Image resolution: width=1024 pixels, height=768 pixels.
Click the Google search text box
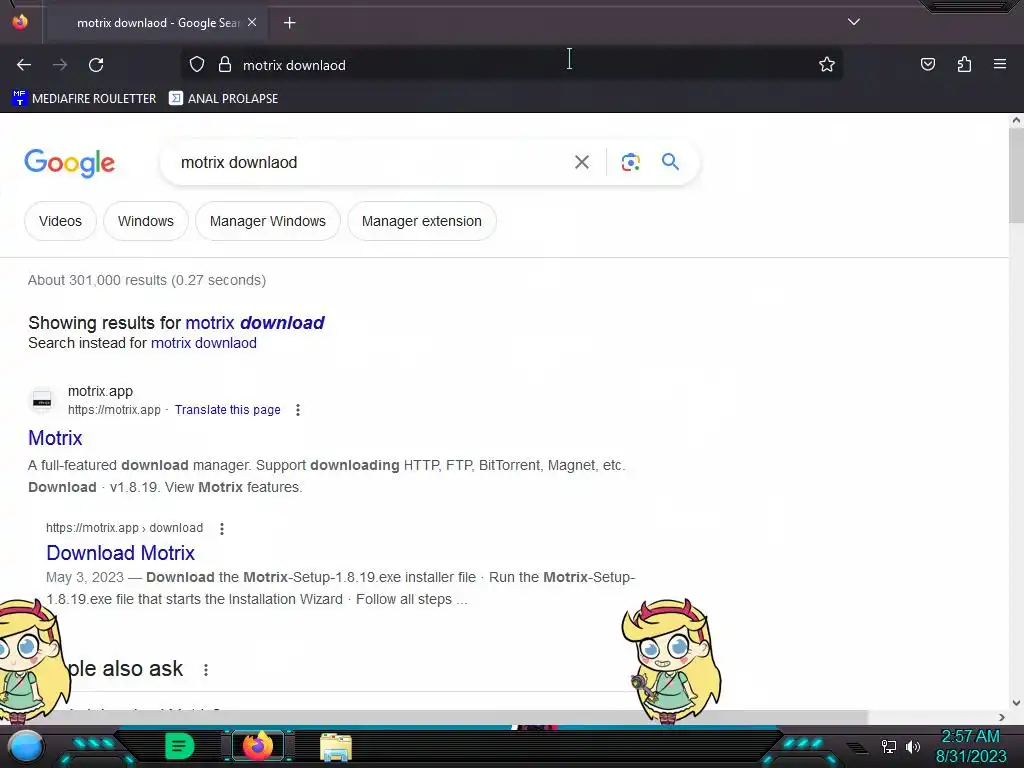click(x=369, y=163)
